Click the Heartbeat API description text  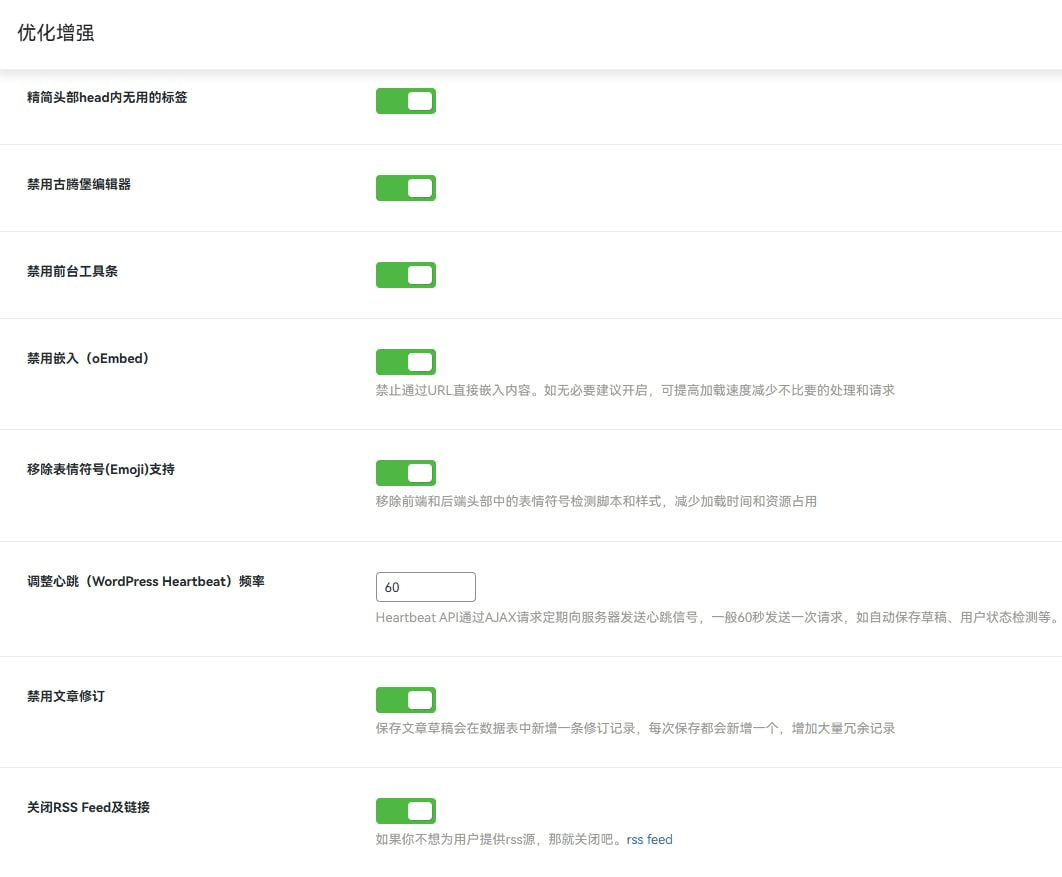[716, 618]
